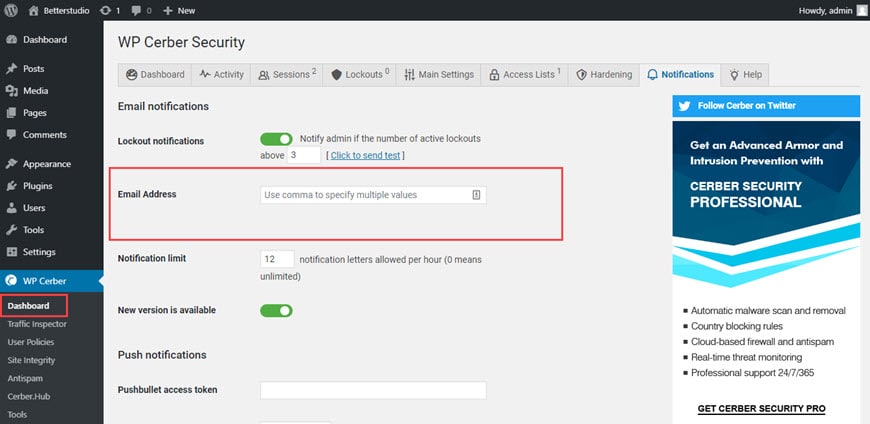The height and width of the screenshot is (424, 870).
Task: Click Follow Cerber on Twitter banner
Action: click(766, 105)
